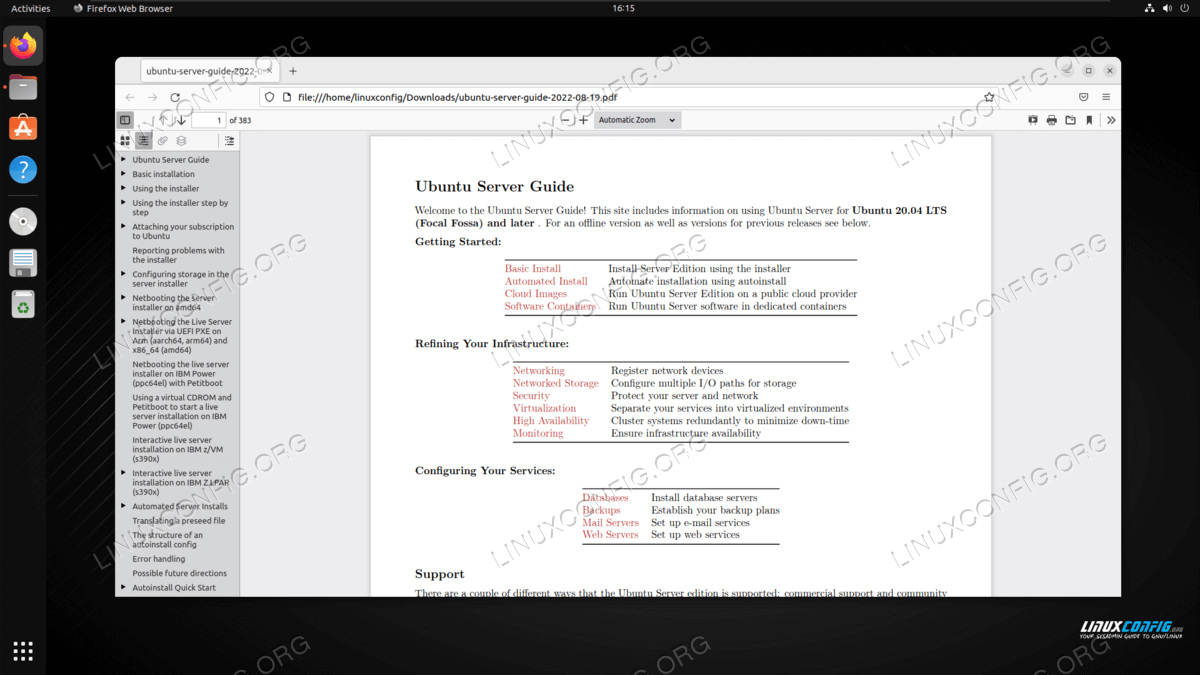Screen dimensions: 1200x675
Task: Go to the previous PDF page
Action: [164, 120]
